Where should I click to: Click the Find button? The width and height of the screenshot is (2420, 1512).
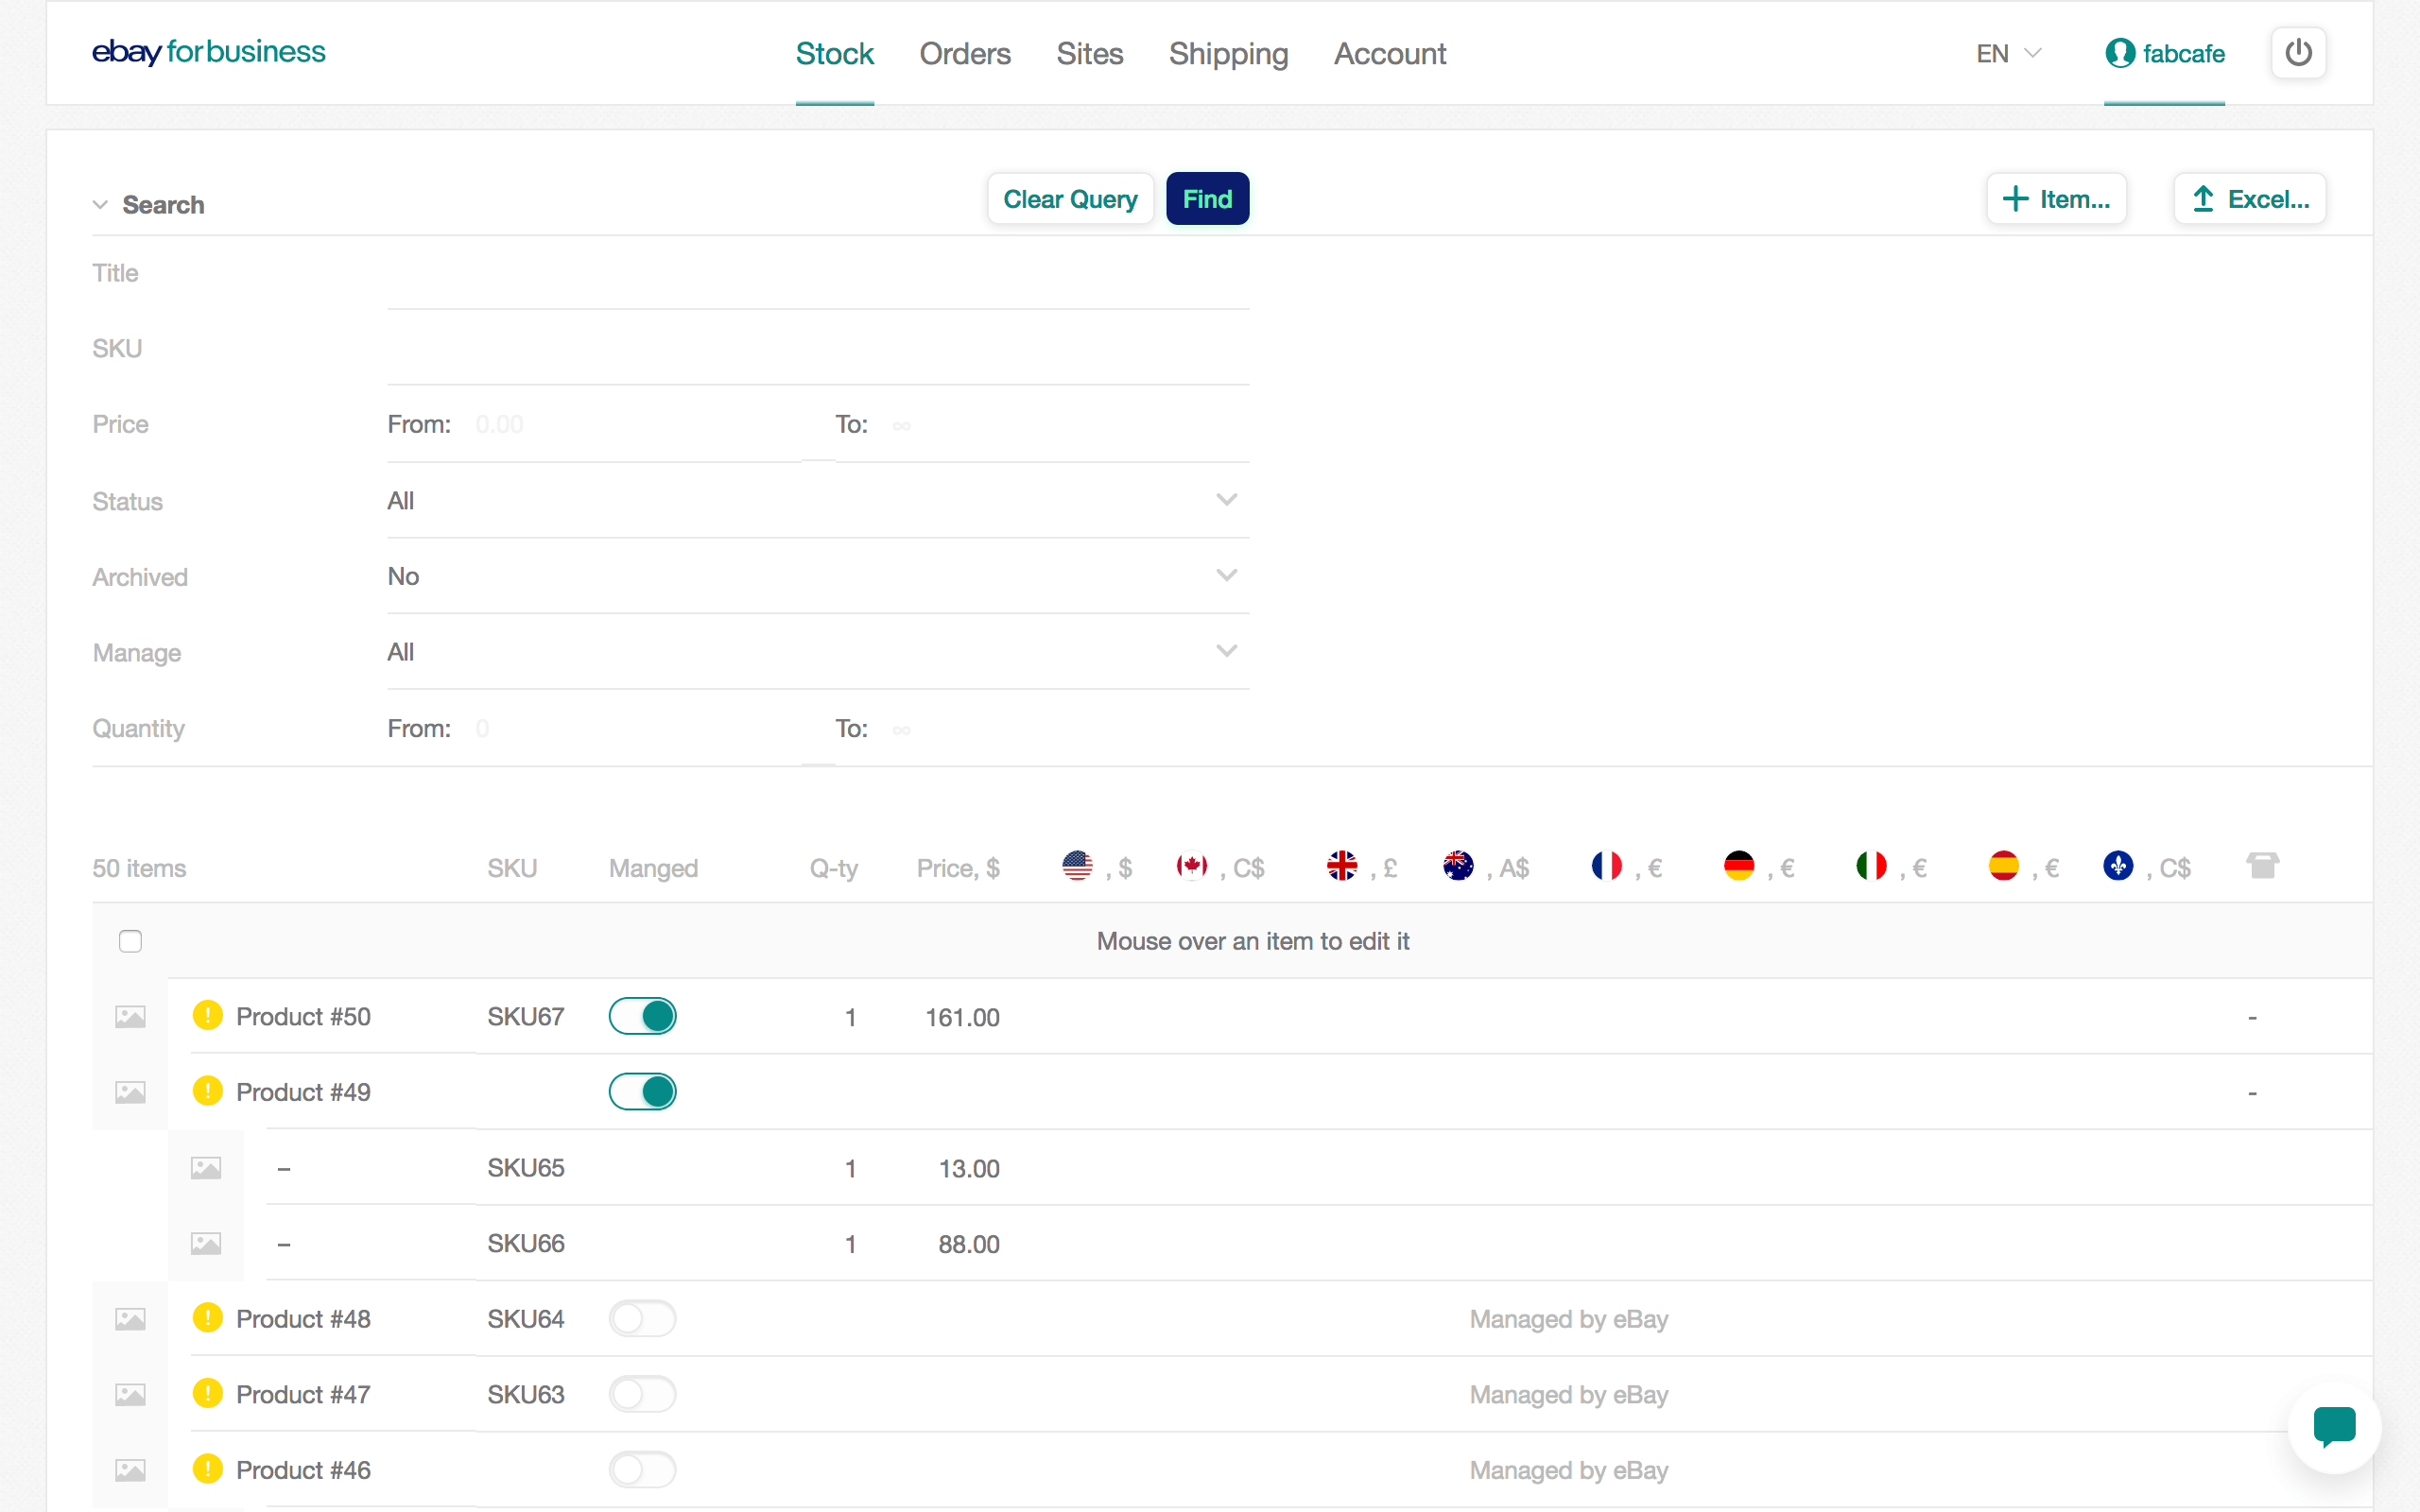pos(1207,199)
